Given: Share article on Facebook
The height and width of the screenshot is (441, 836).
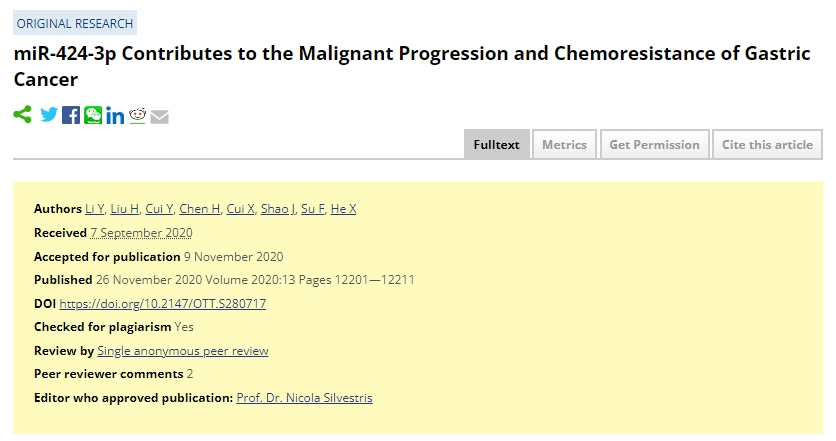Looking at the screenshot, I should tap(71, 115).
